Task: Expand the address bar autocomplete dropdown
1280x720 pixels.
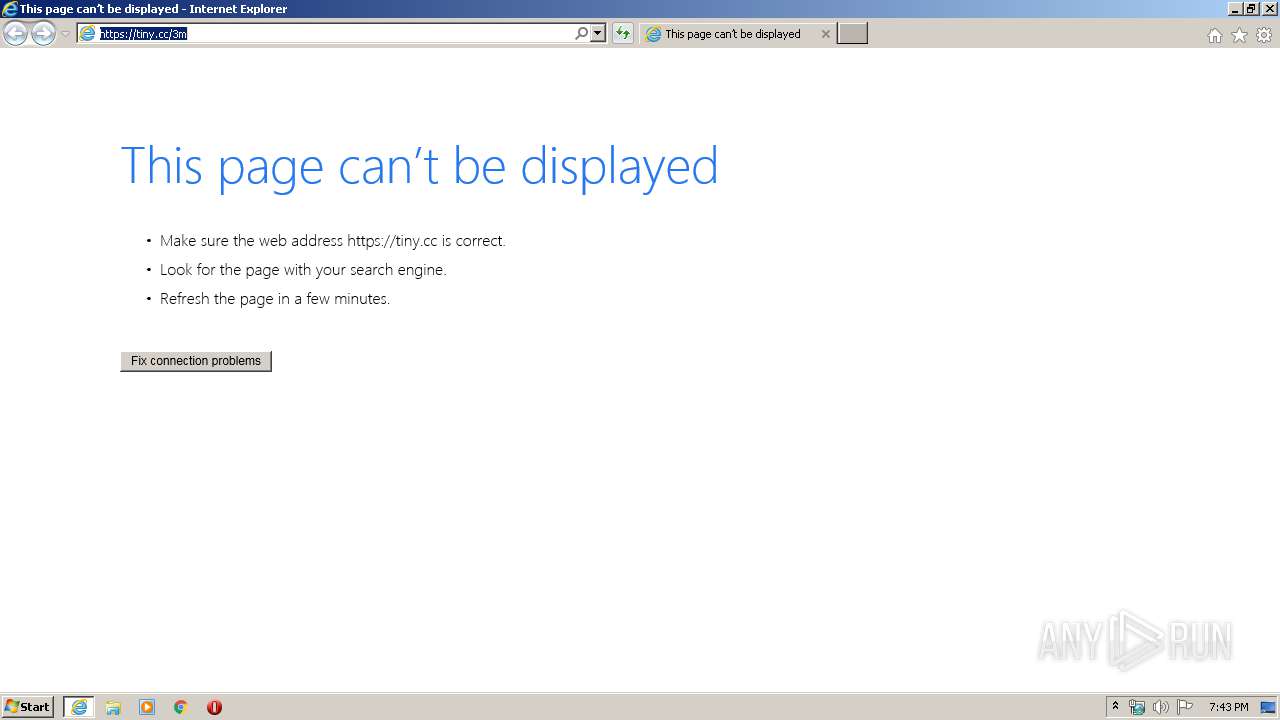Action: tap(598, 34)
